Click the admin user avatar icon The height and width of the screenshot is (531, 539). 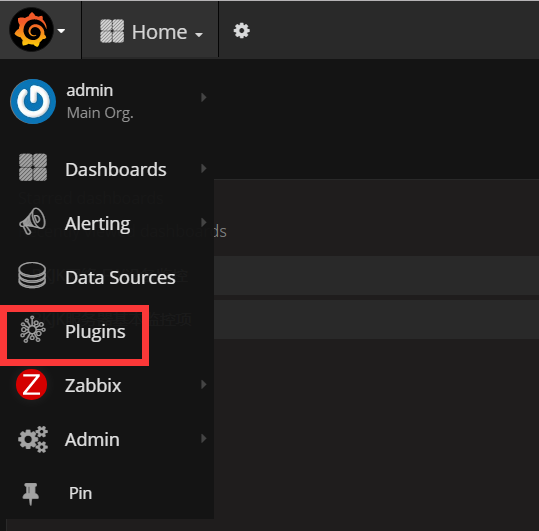click(x=33, y=101)
